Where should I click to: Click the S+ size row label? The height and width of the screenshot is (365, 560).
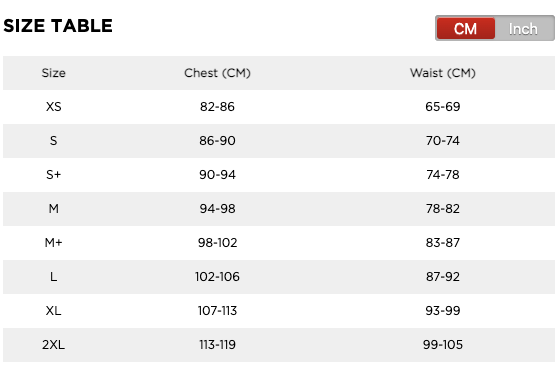pos(54,175)
